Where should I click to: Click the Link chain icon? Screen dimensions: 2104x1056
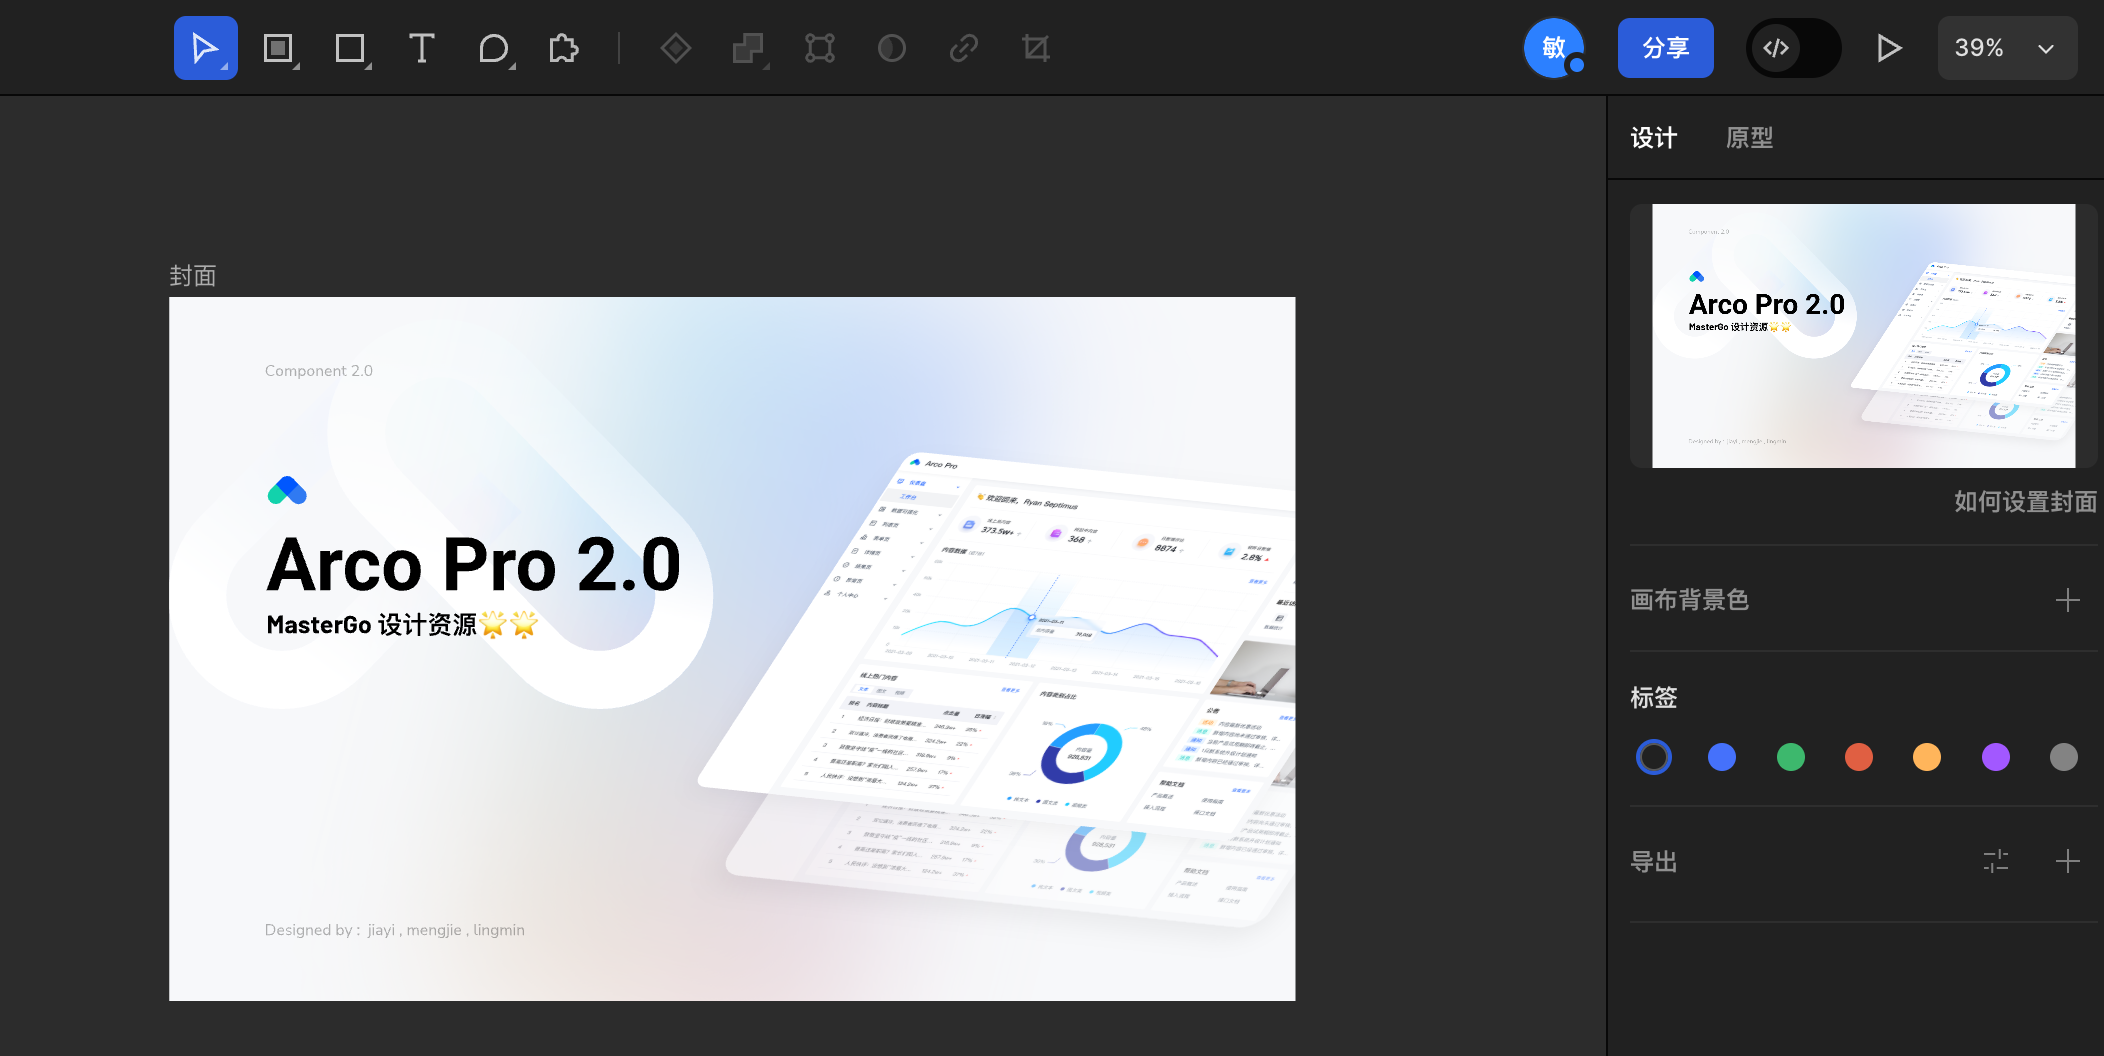964,48
